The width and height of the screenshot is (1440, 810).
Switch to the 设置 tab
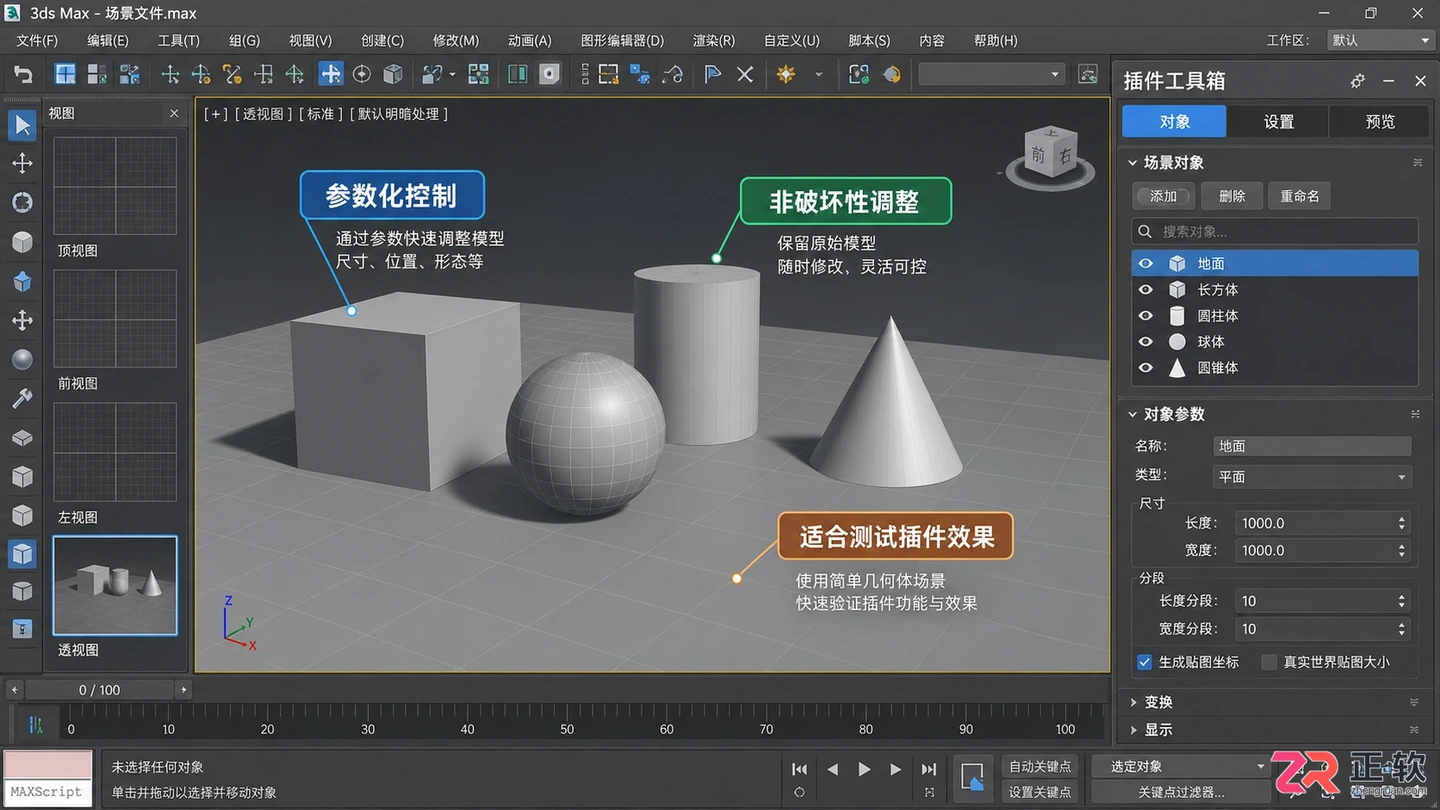(1278, 121)
